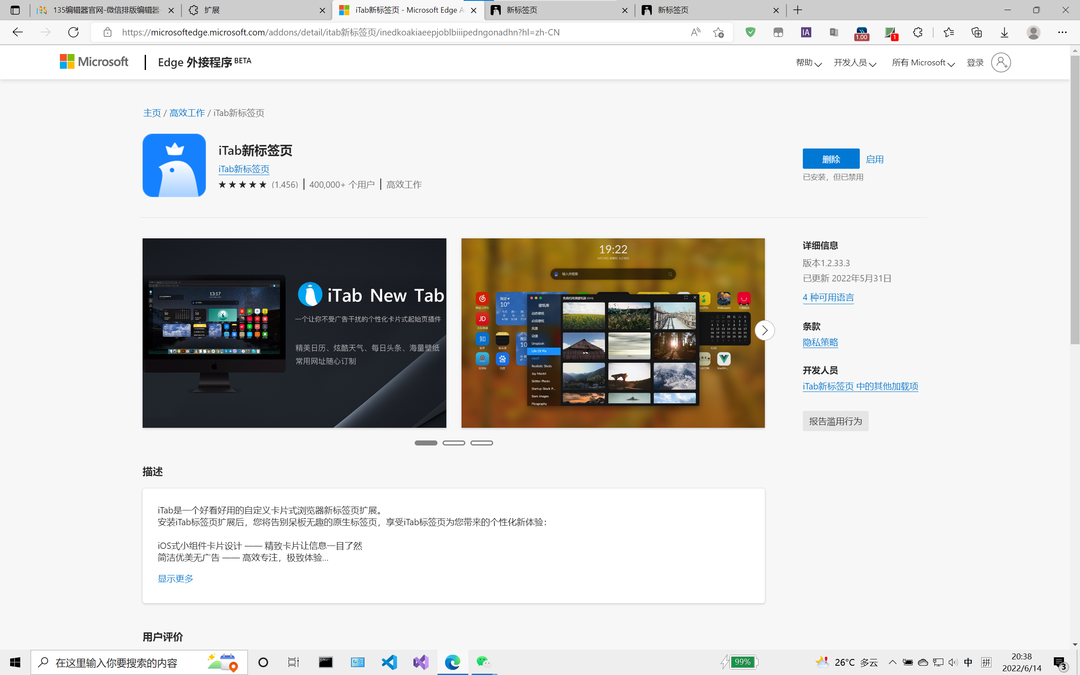Open 主页 breadcrumb link
Screen dimensions: 1080x675
pyautogui.click(x=152, y=113)
